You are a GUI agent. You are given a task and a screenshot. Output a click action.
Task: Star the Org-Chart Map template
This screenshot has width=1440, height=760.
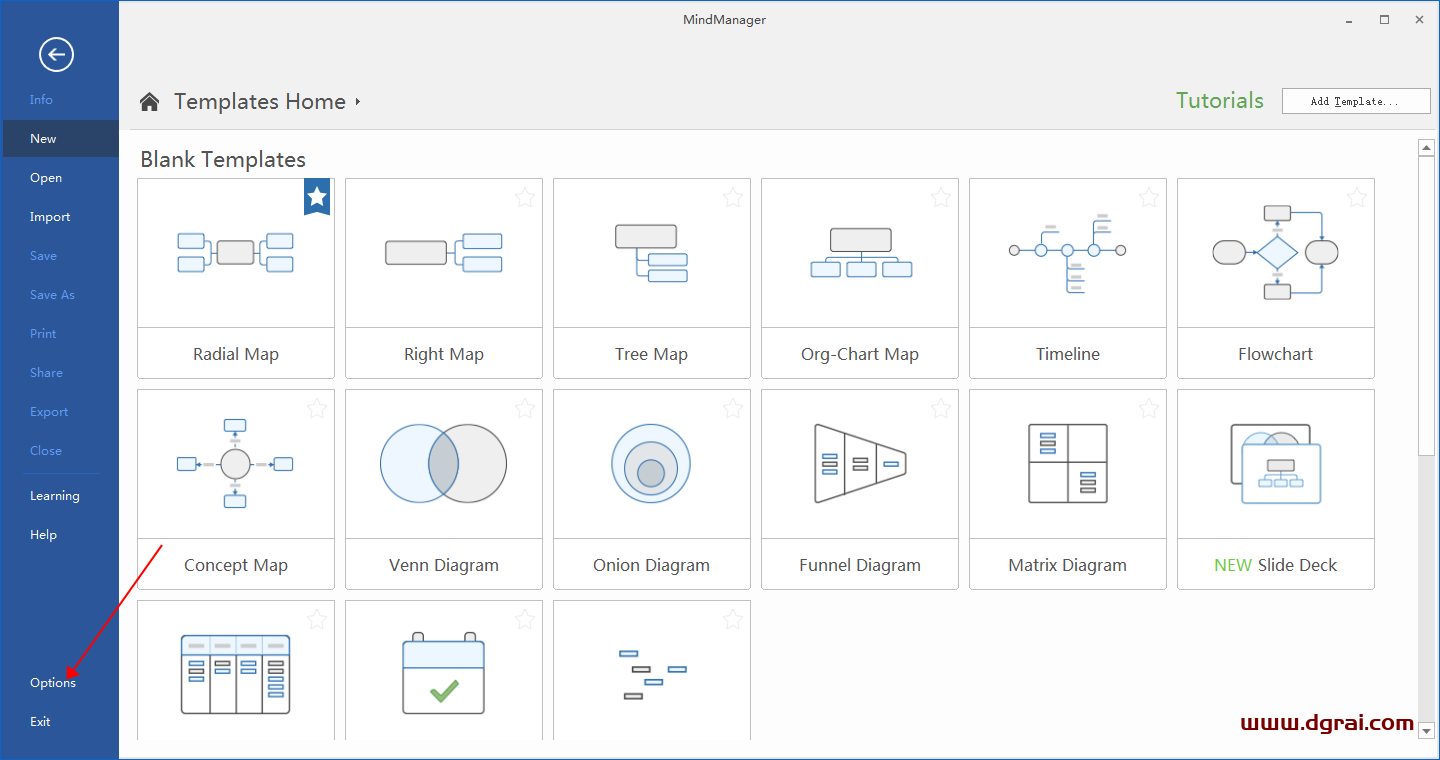[x=941, y=197]
